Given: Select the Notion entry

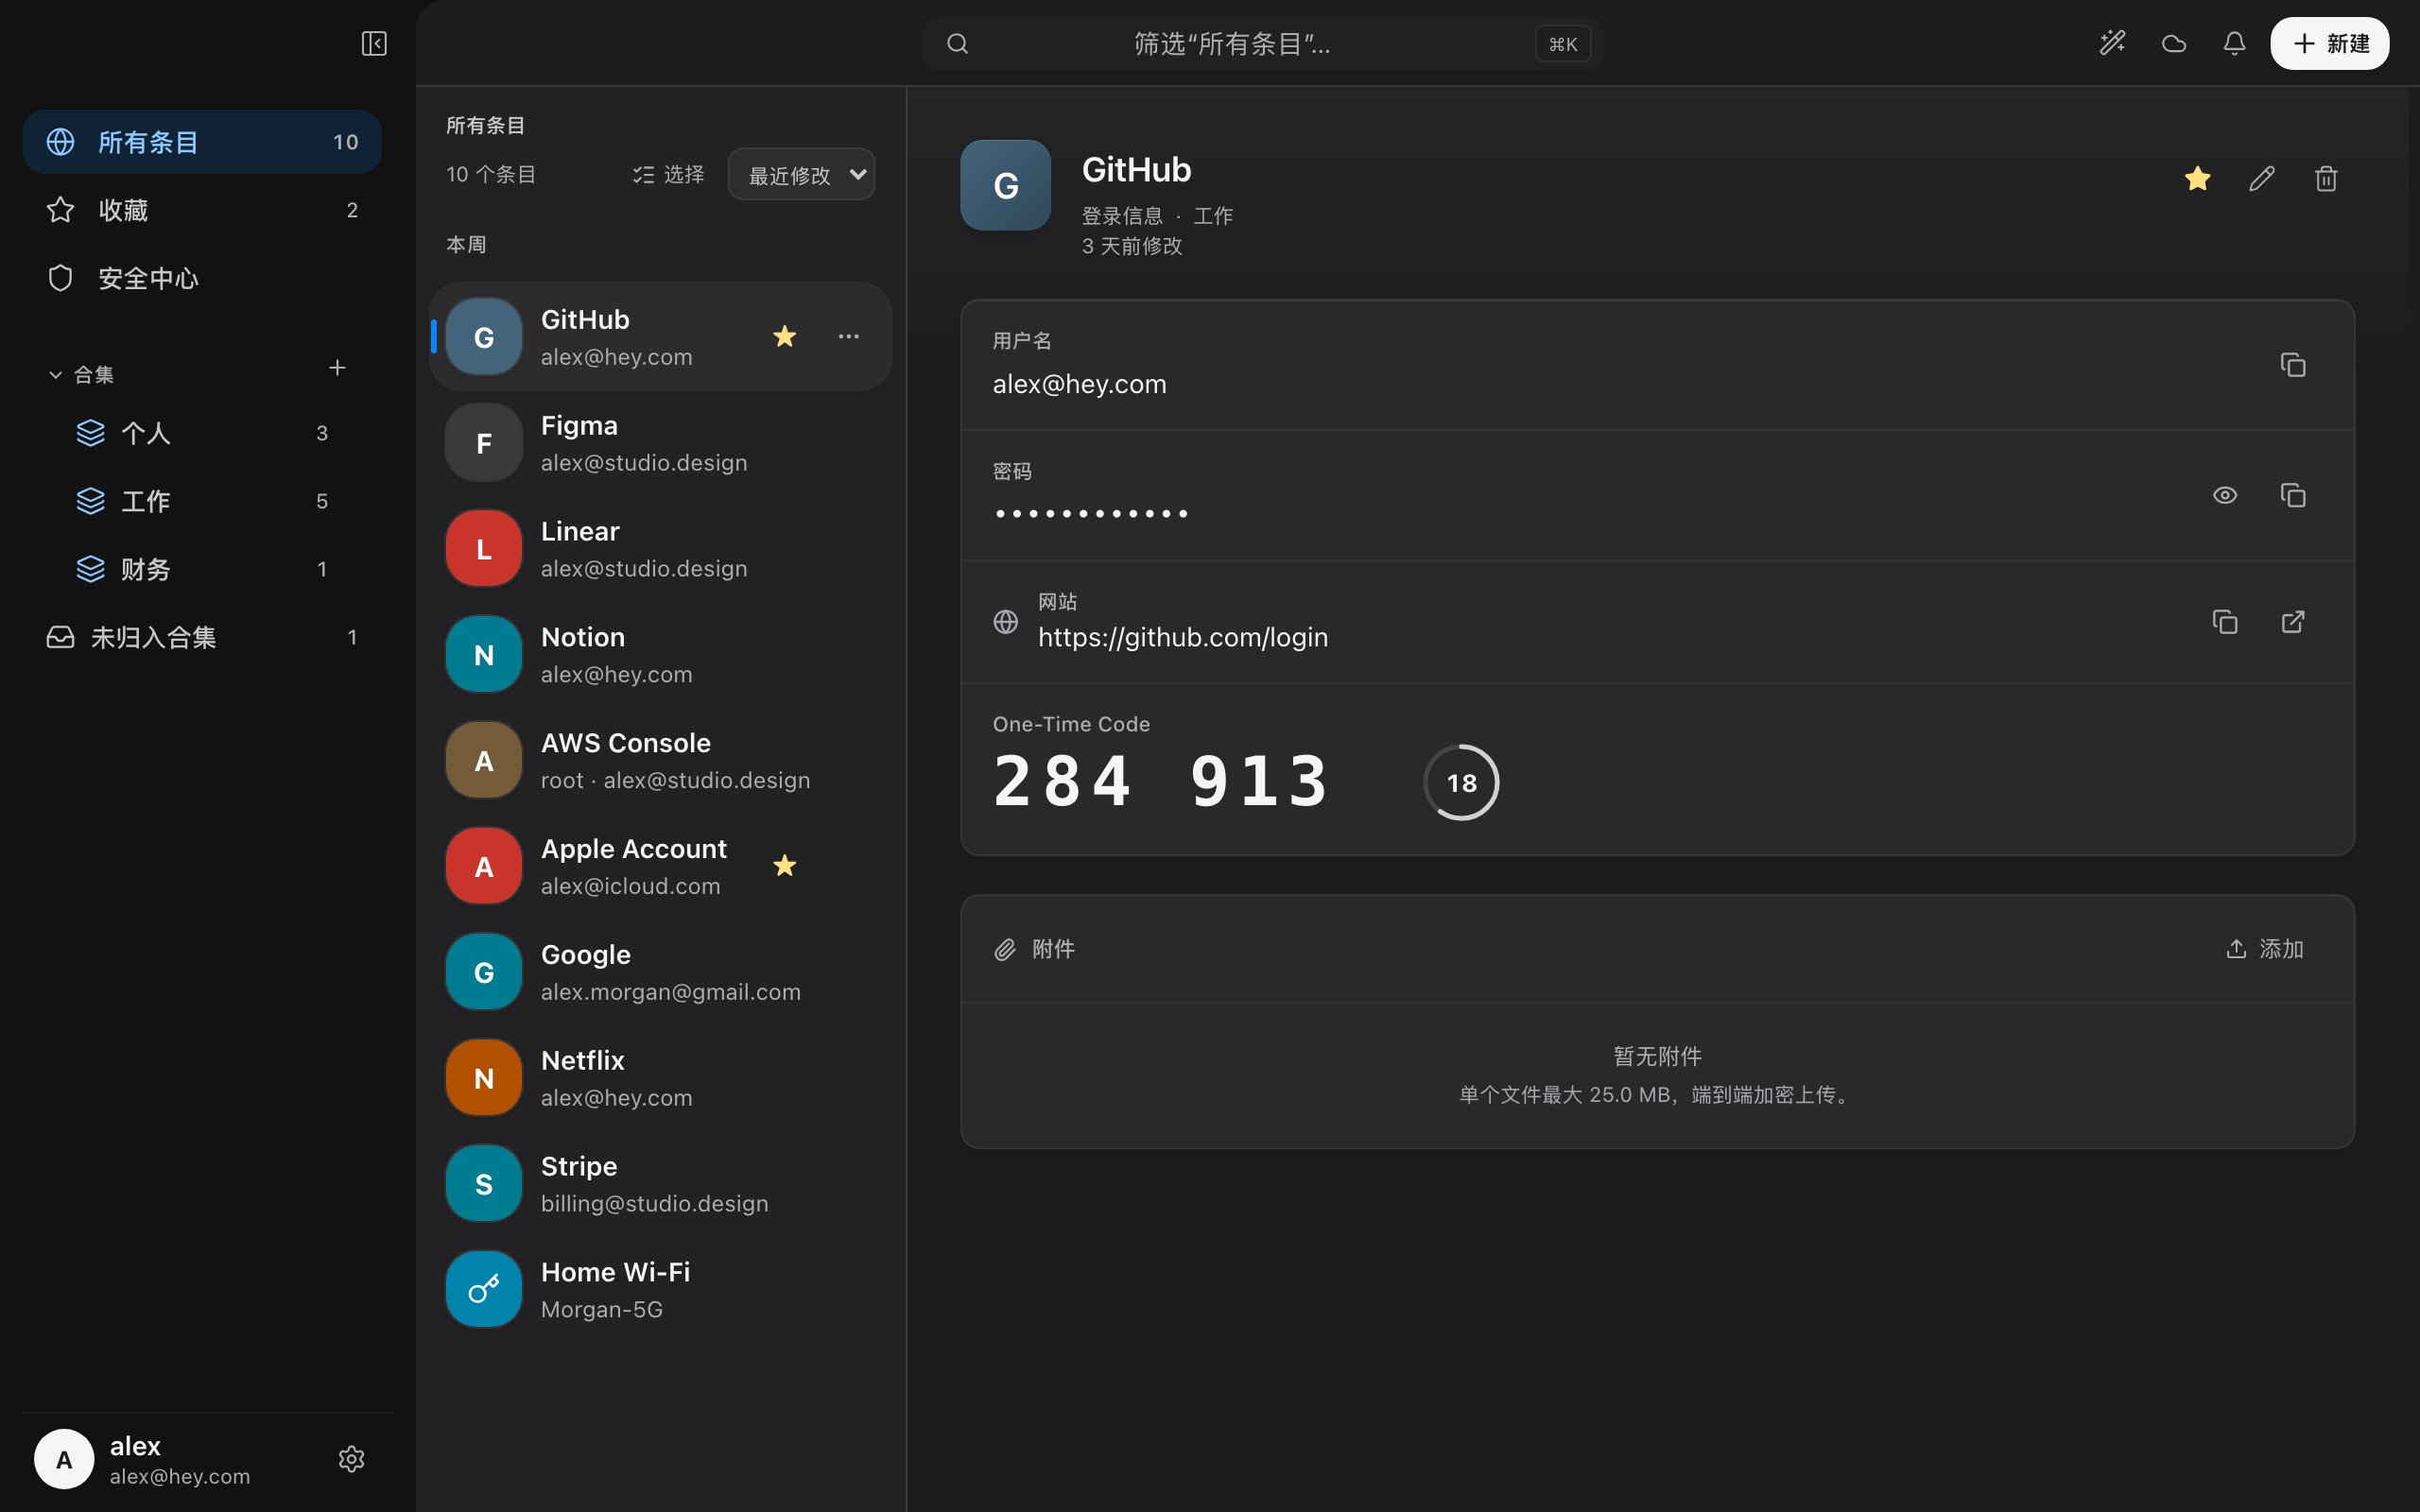Looking at the screenshot, I should click(660, 654).
